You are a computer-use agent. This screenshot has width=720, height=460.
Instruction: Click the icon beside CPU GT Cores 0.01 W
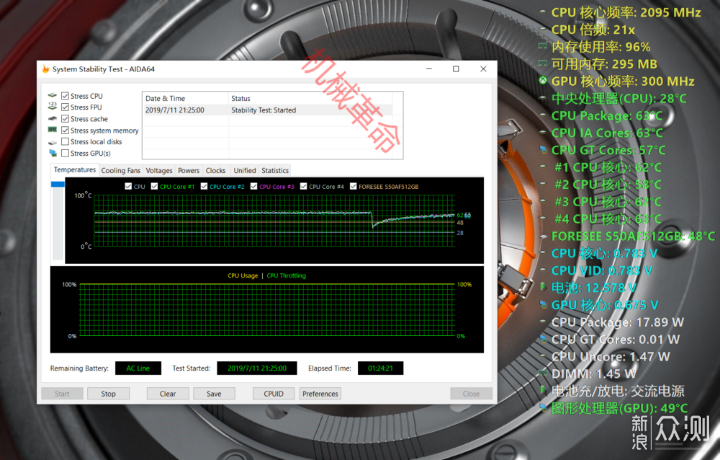click(x=543, y=339)
